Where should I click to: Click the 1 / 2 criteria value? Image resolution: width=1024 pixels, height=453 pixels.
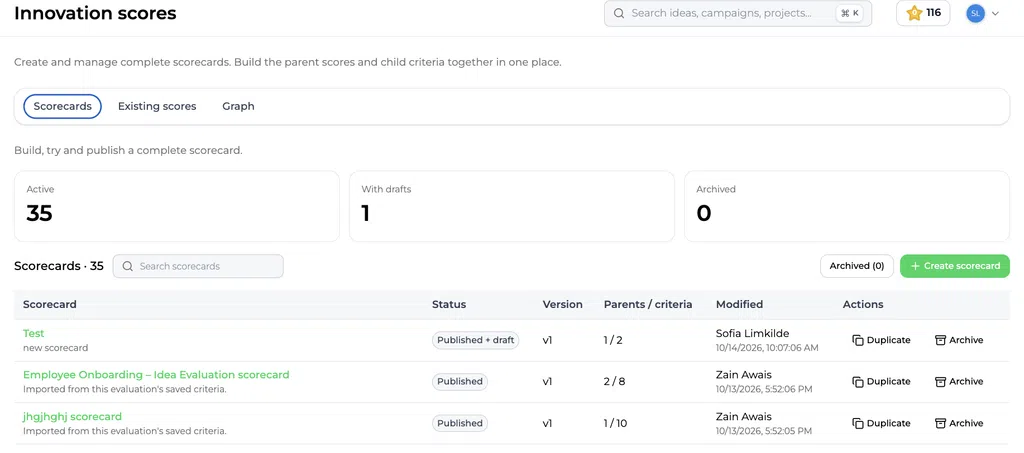[x=613, y=340]
